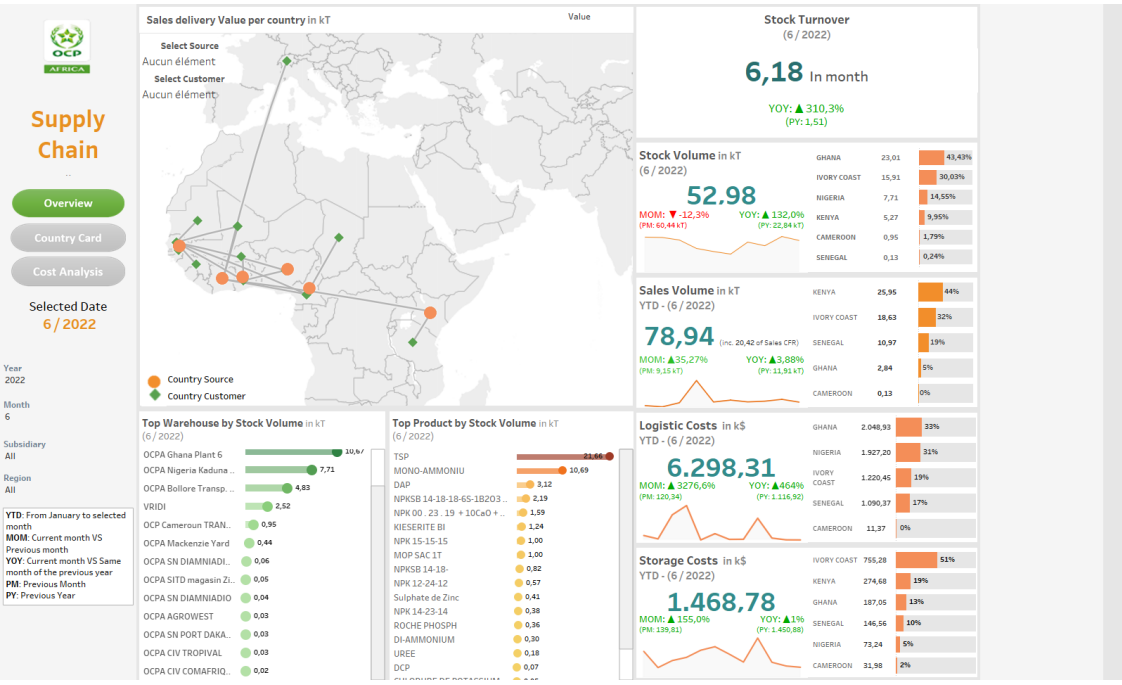Open the Region filter set to All
The width and height of the screenshot is (1122, 685).
pyautogui.click(x=10, y=490)
